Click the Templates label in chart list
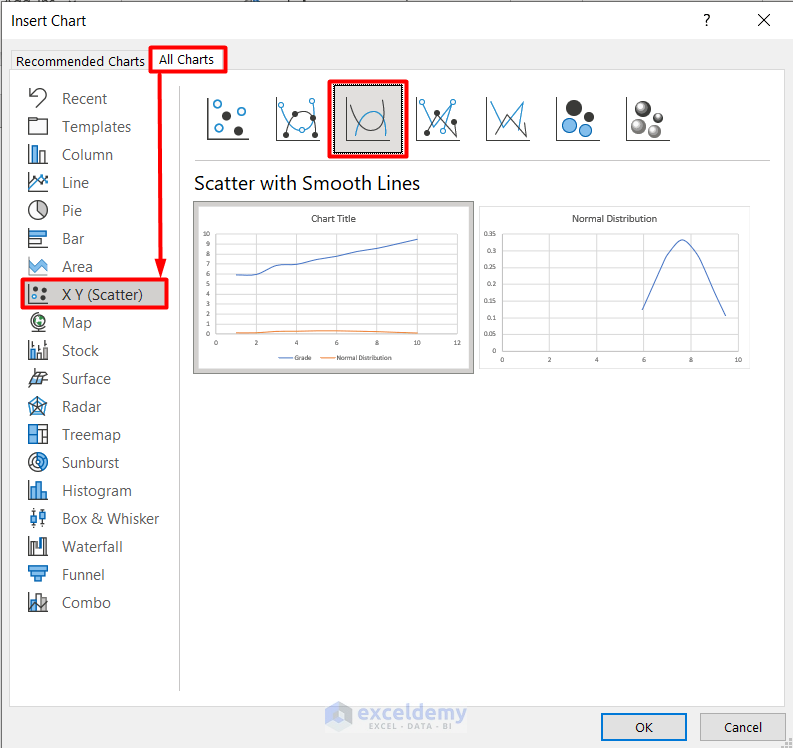This screenshot has height=748, width=793. pos(96,126)
